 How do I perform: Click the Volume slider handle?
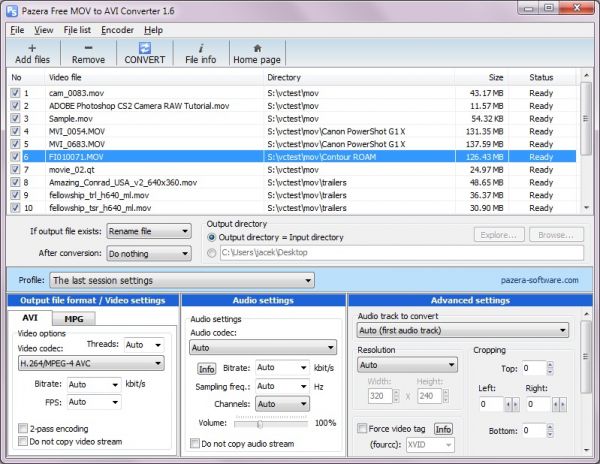pyautogui.click(x=262, y=423)
